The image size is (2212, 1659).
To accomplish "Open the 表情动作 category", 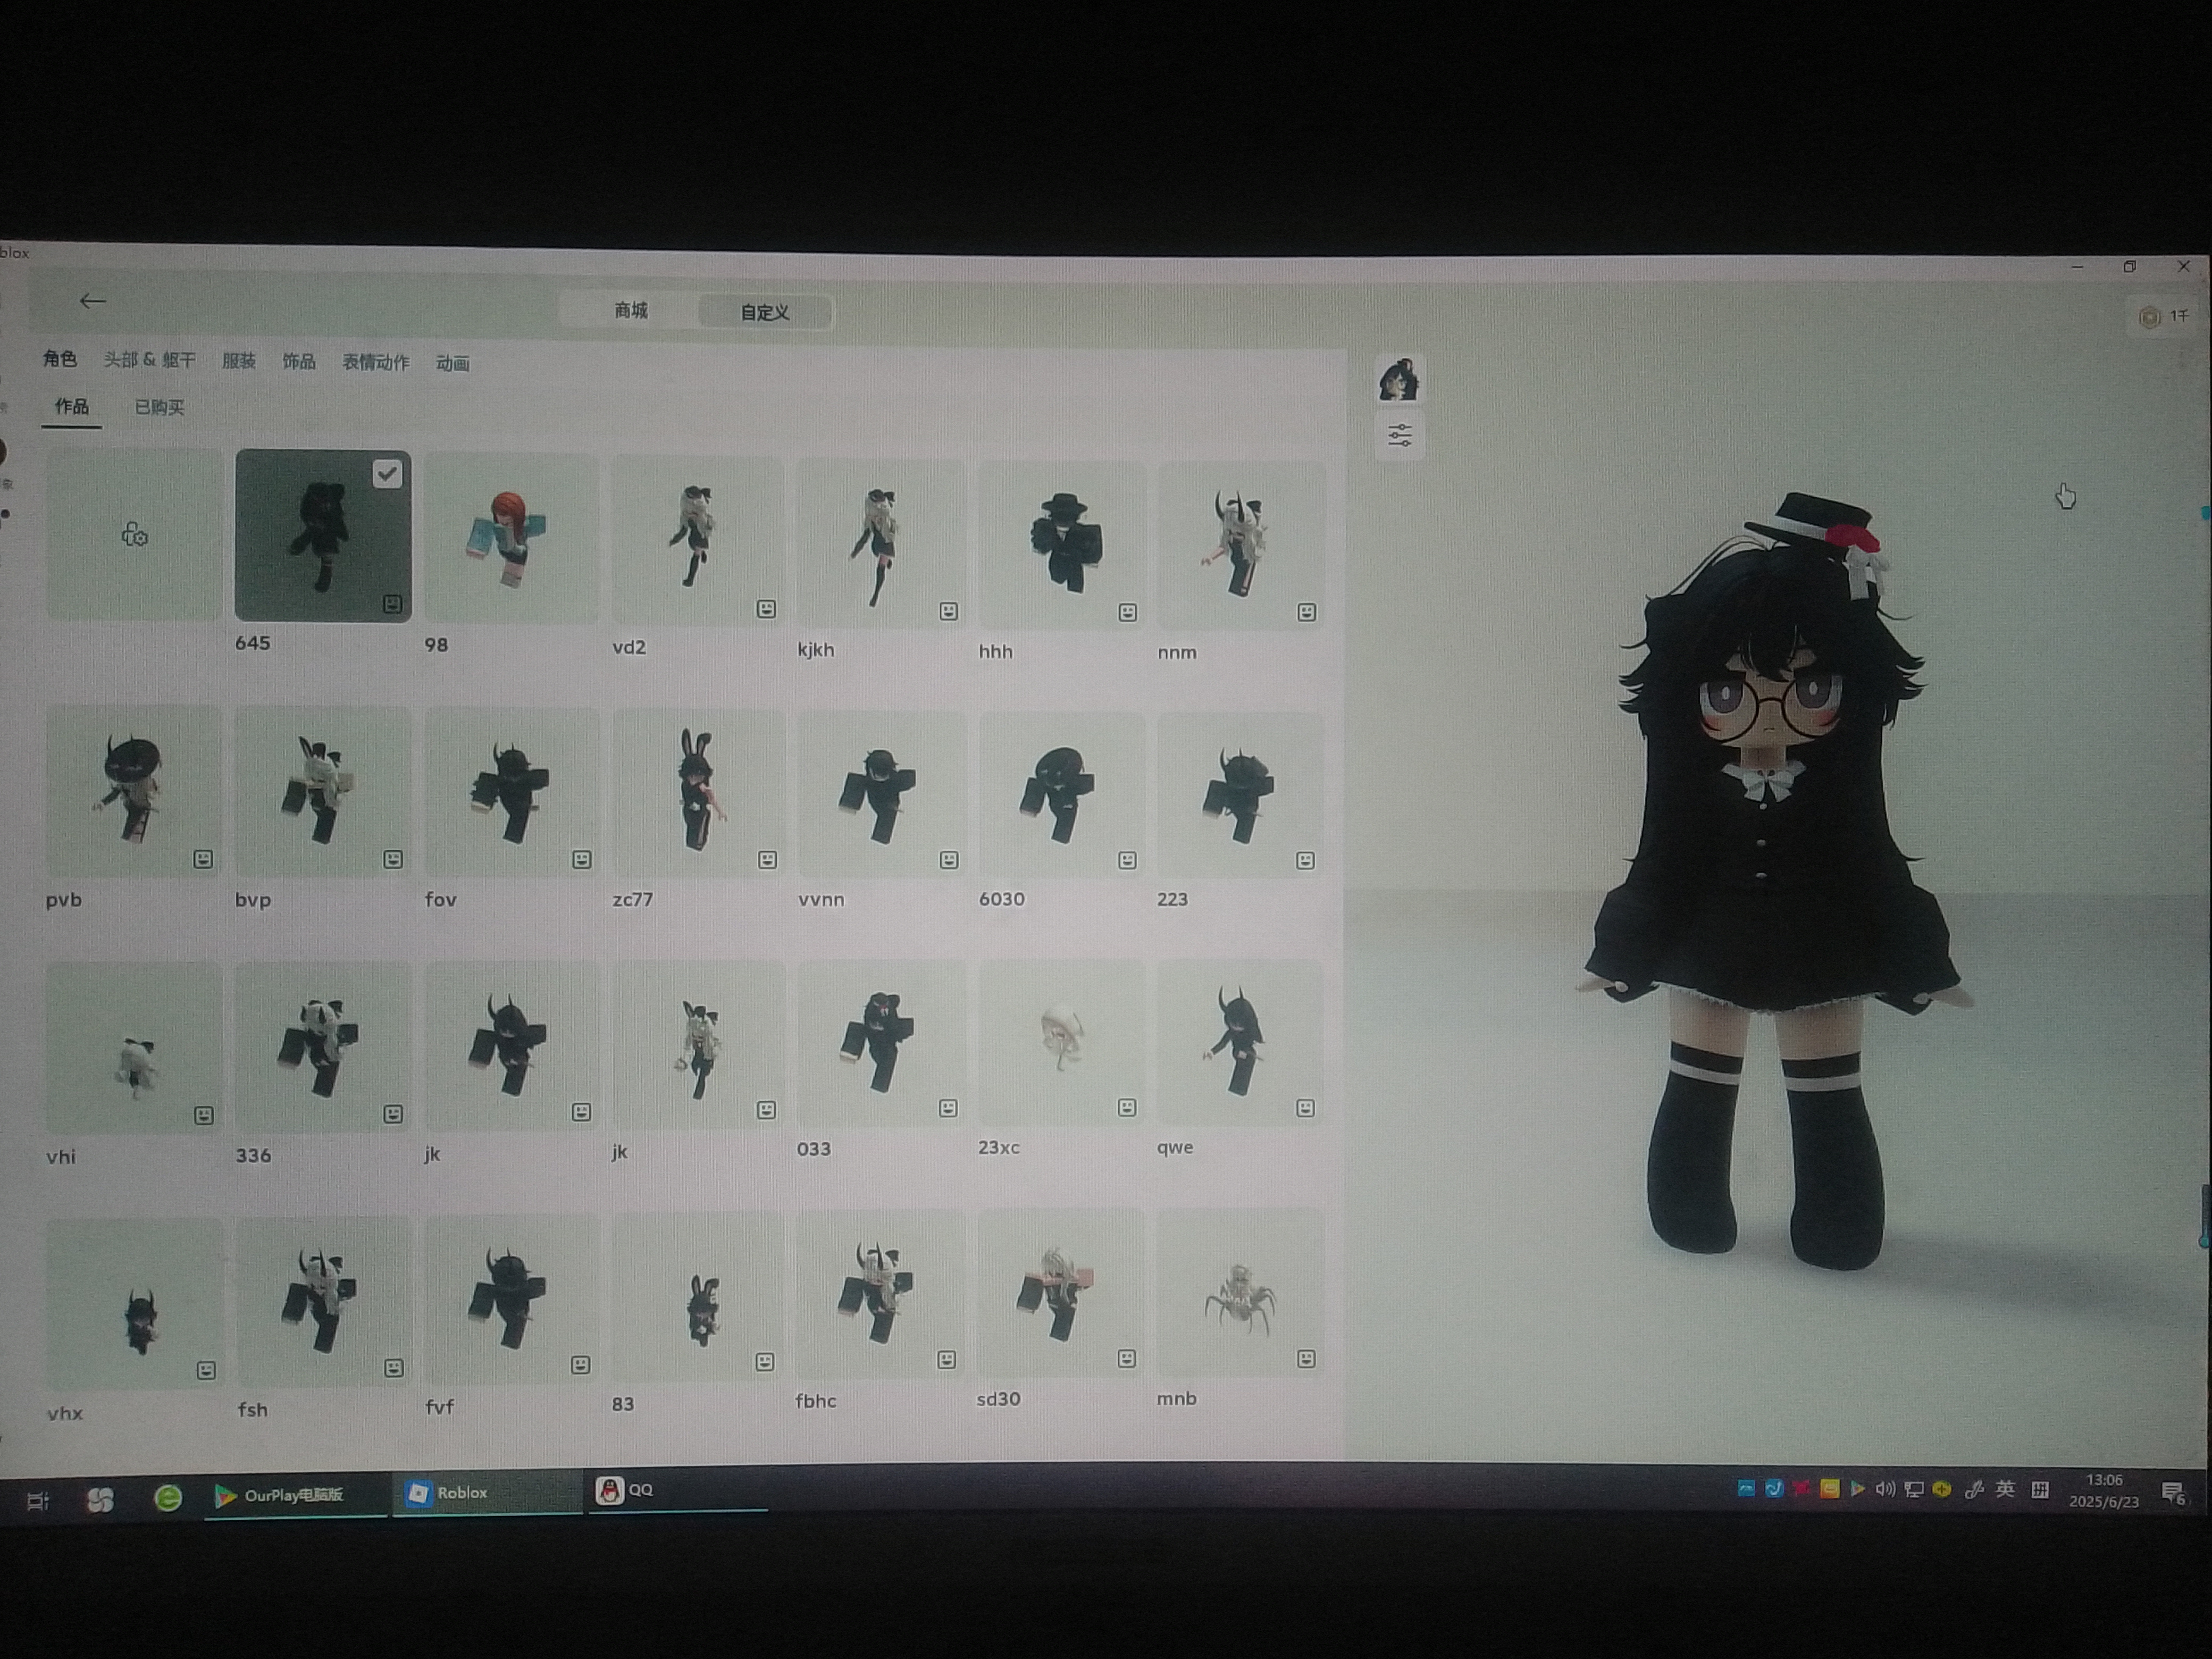I will 376,362.
